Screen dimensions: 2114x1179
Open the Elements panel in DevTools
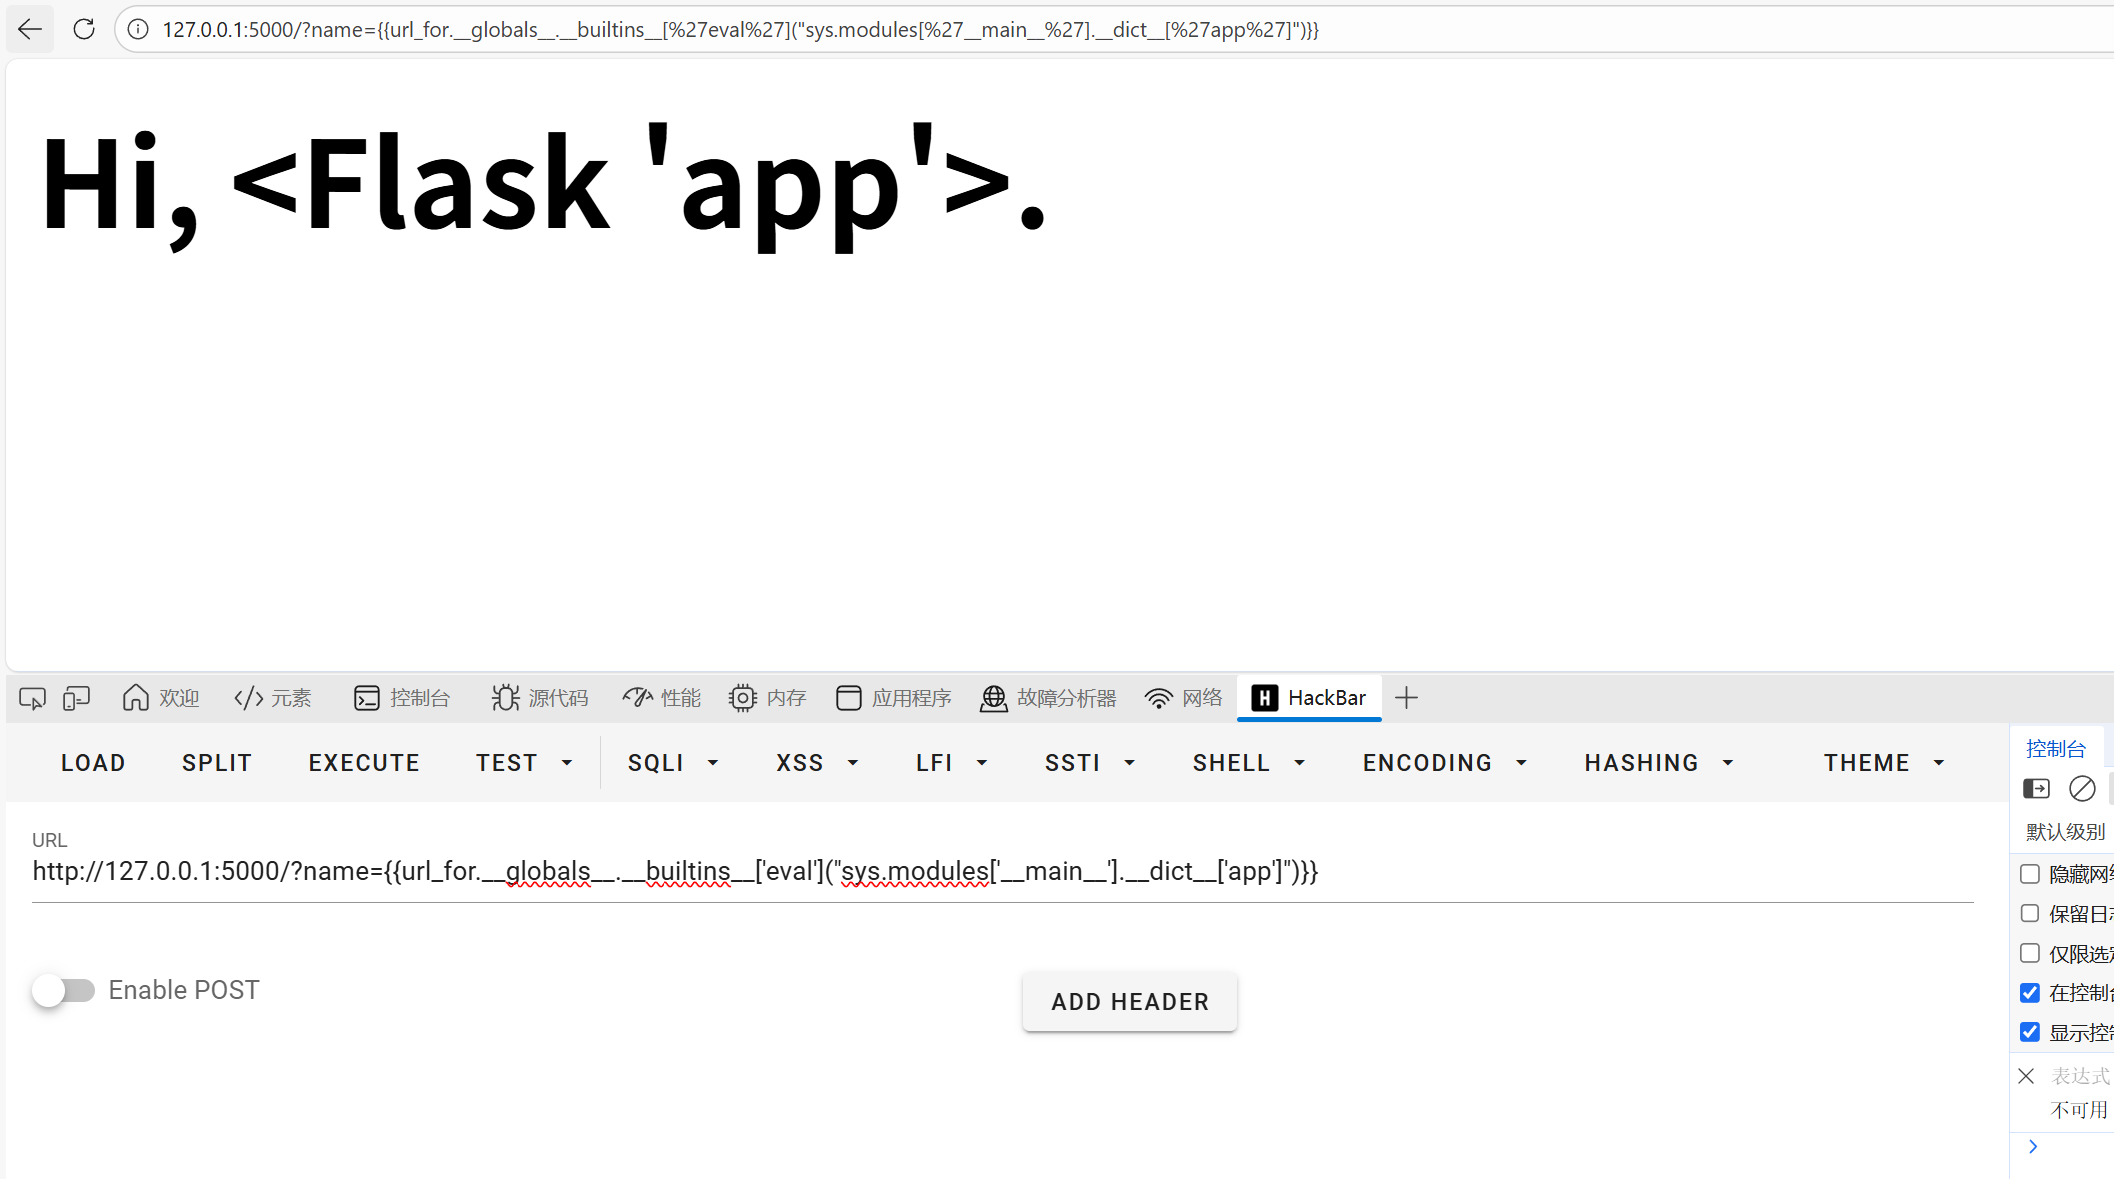272,697
